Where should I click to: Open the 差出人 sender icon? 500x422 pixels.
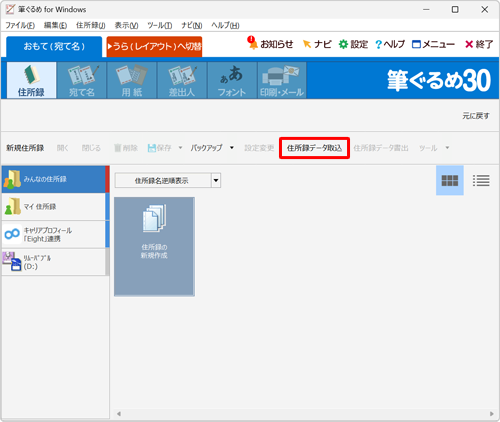182,80
